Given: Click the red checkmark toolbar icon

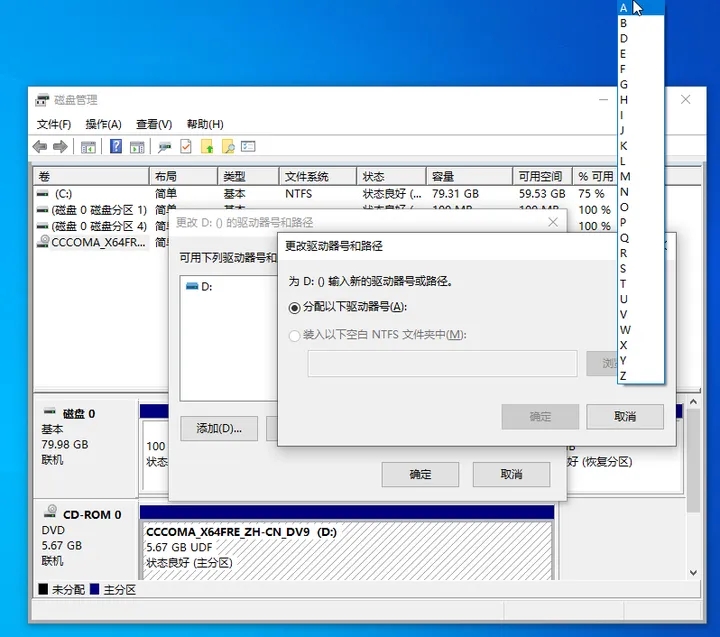Looking at the screenshot, I should 186,147.
